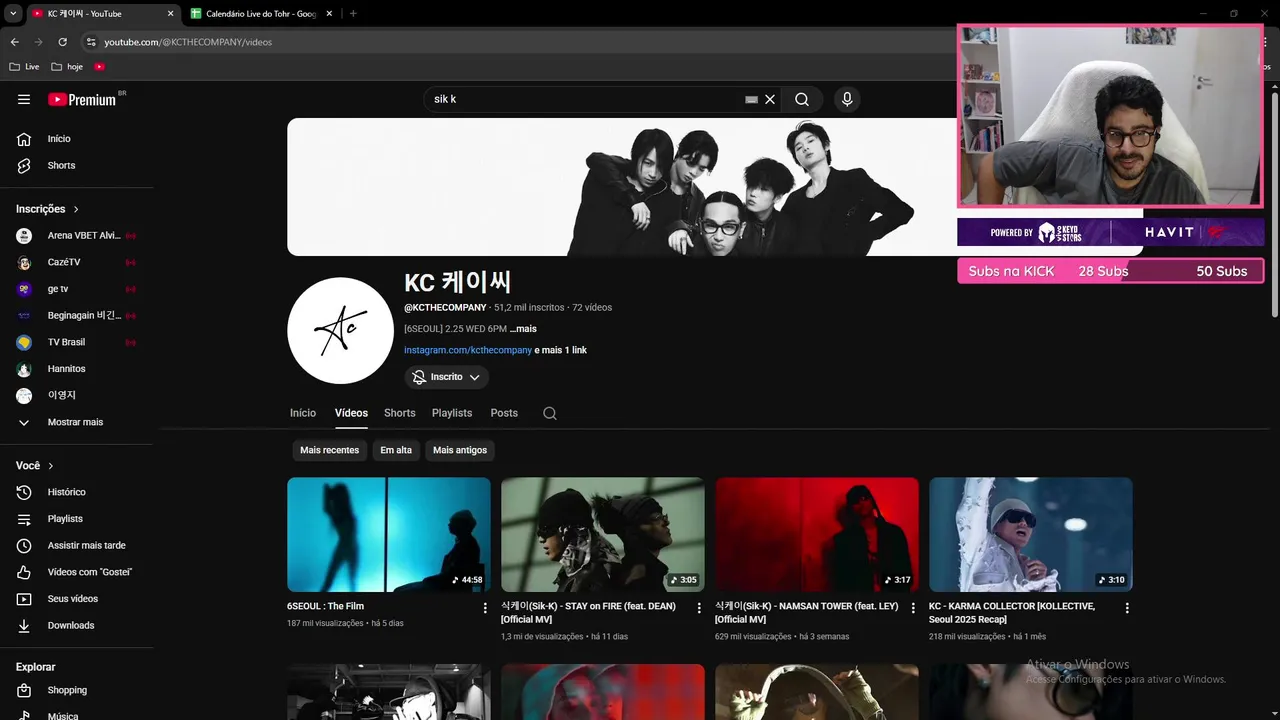Click the YouTube search input field
Viewport: 1280px width, 720px height.
pyautogui.click(x=585, y=99)
